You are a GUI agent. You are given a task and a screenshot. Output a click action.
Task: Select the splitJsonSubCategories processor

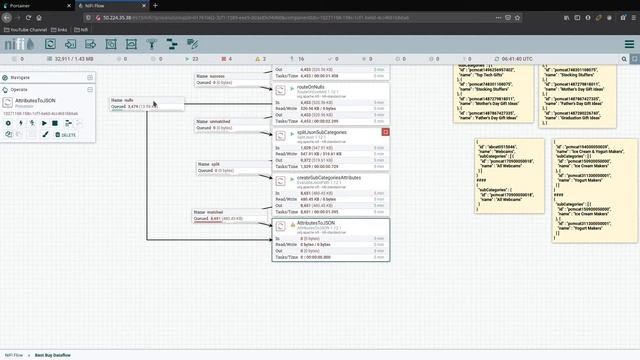[x=331, y=149]
